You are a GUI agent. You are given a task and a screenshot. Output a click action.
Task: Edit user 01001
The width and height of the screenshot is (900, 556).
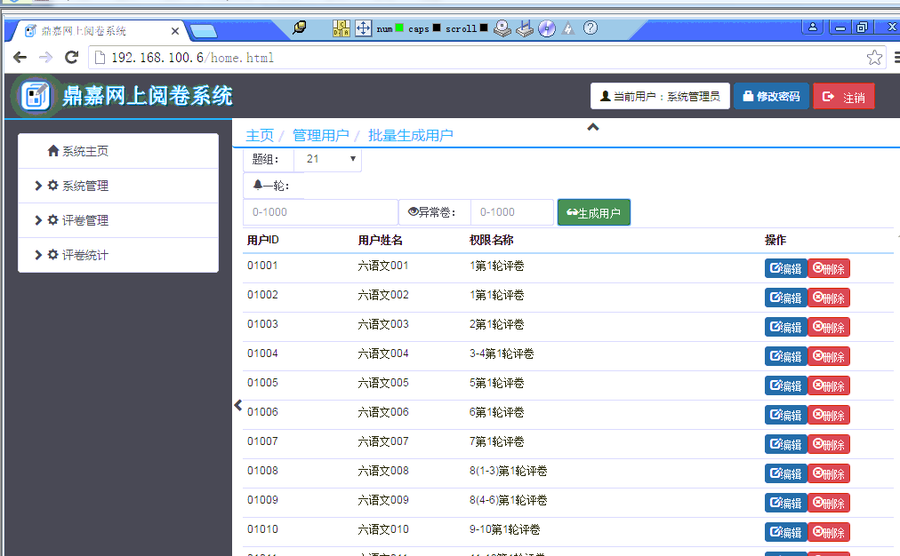(786, 269)
